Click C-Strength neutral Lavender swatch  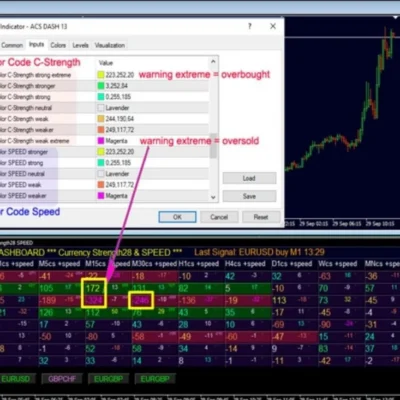[x=101, y=108]
